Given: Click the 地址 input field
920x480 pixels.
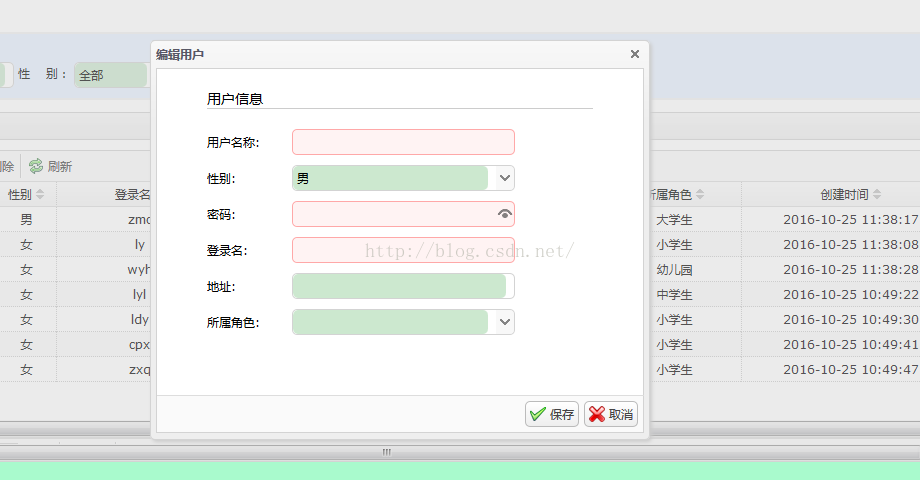Looking at the screenshot, I should point(403,286).
